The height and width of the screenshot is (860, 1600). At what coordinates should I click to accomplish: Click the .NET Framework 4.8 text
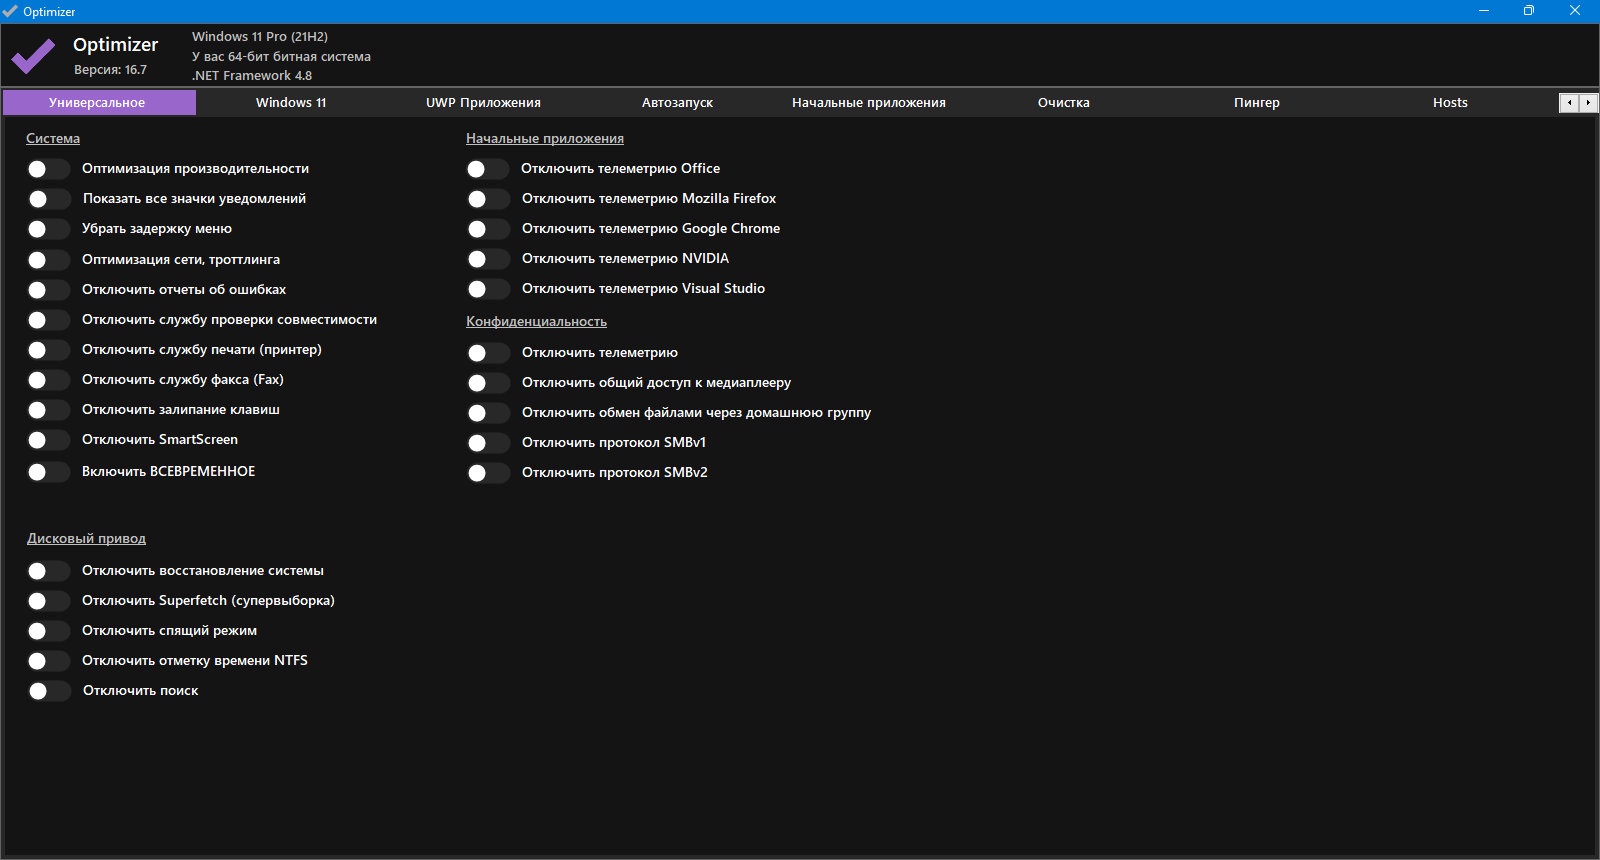tap(252, 76)
